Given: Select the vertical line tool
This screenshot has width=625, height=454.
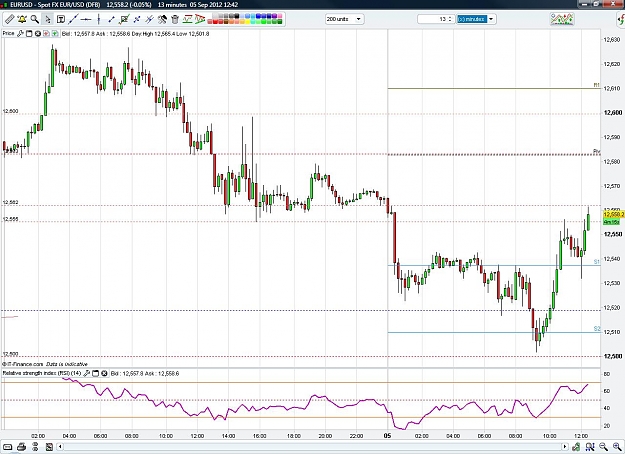Looking at the screenshot, I should tap(98, 19).
